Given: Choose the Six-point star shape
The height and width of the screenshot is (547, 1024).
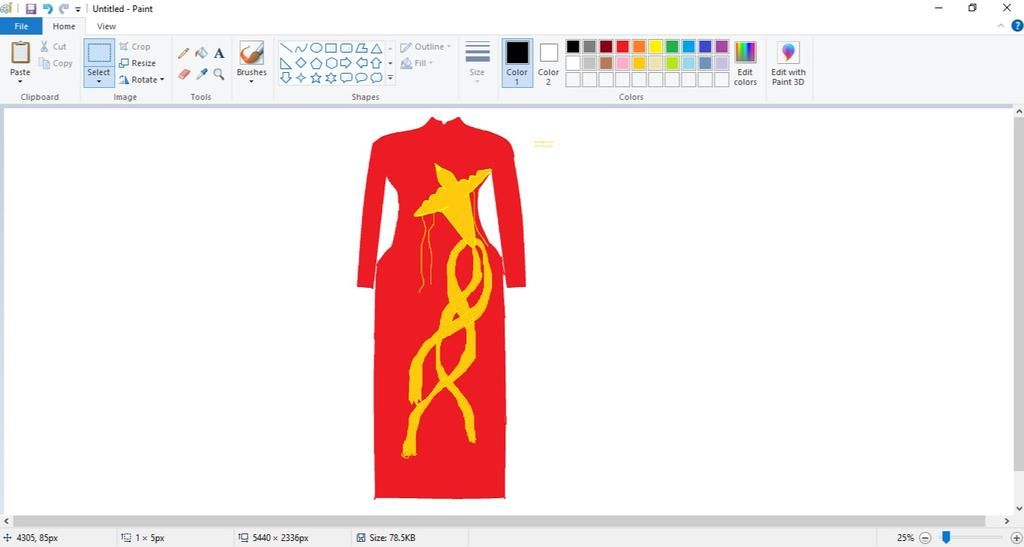Looking at the screenshot, I should click(x=331, y=78).
